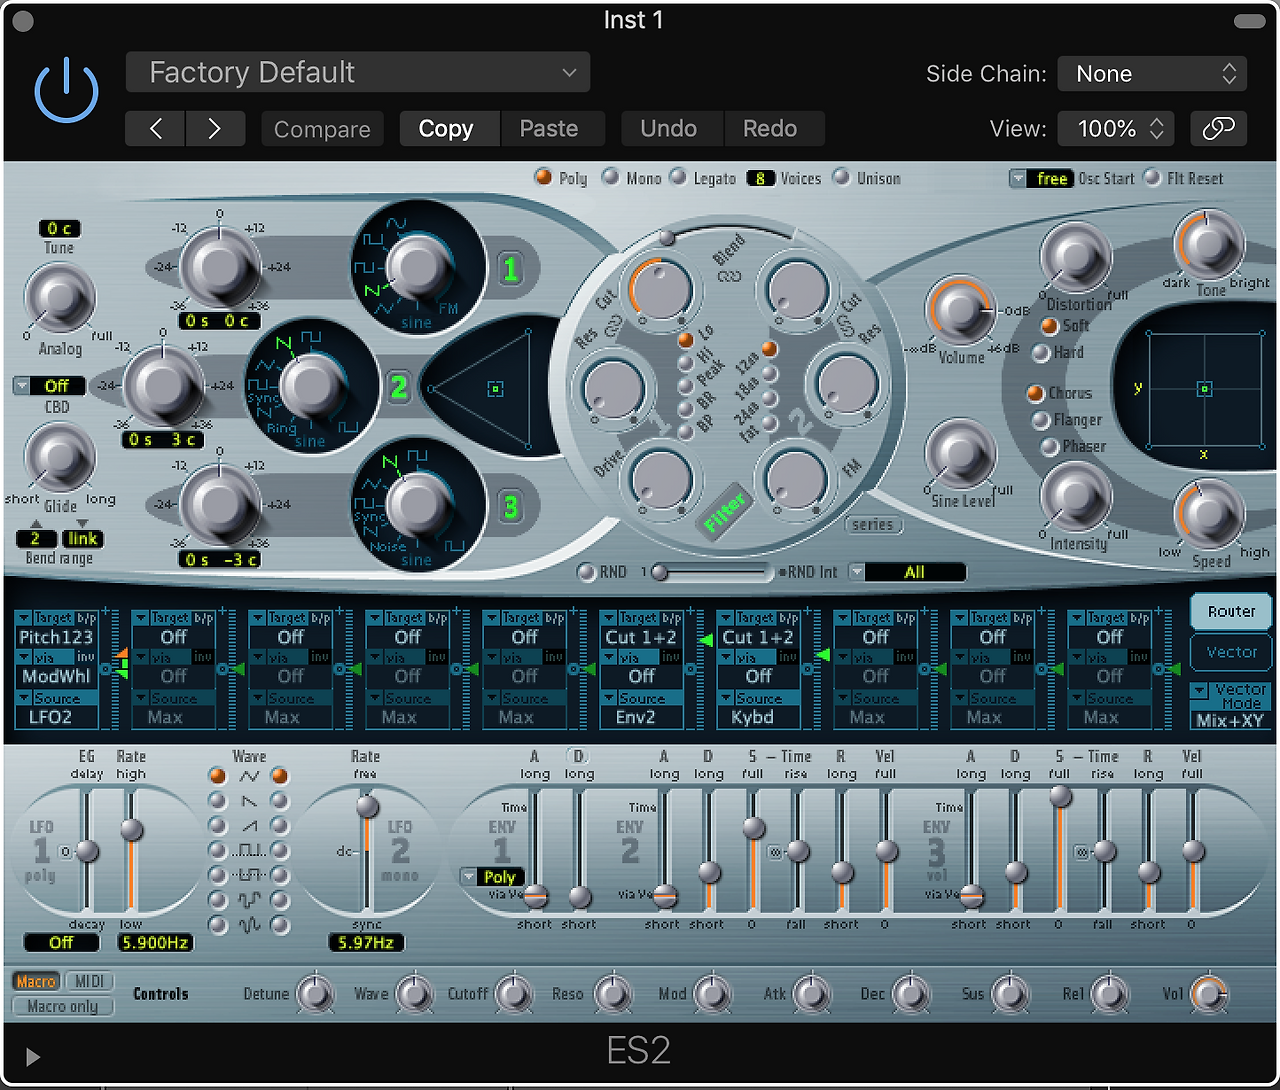This screenshot has width=1280, height=1090.
Task: Set filter 1 to BP mode
Action: pos(685,432)
